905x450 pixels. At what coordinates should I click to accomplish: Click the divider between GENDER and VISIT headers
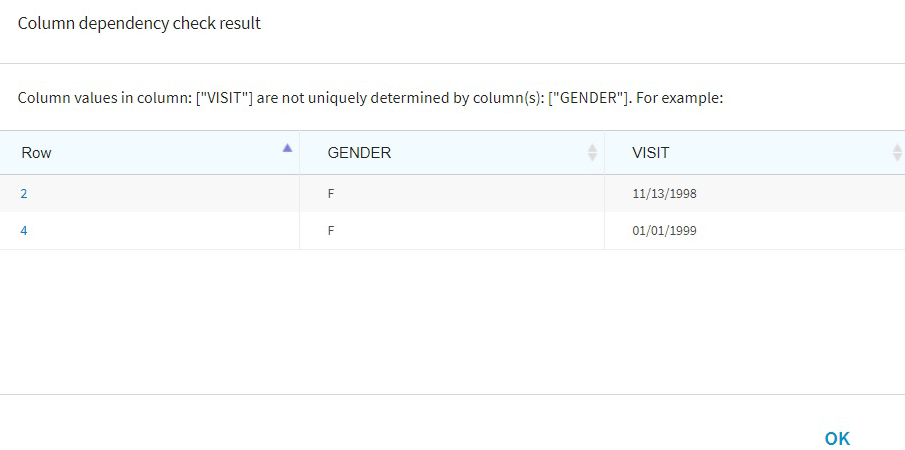tap(604, 153)
